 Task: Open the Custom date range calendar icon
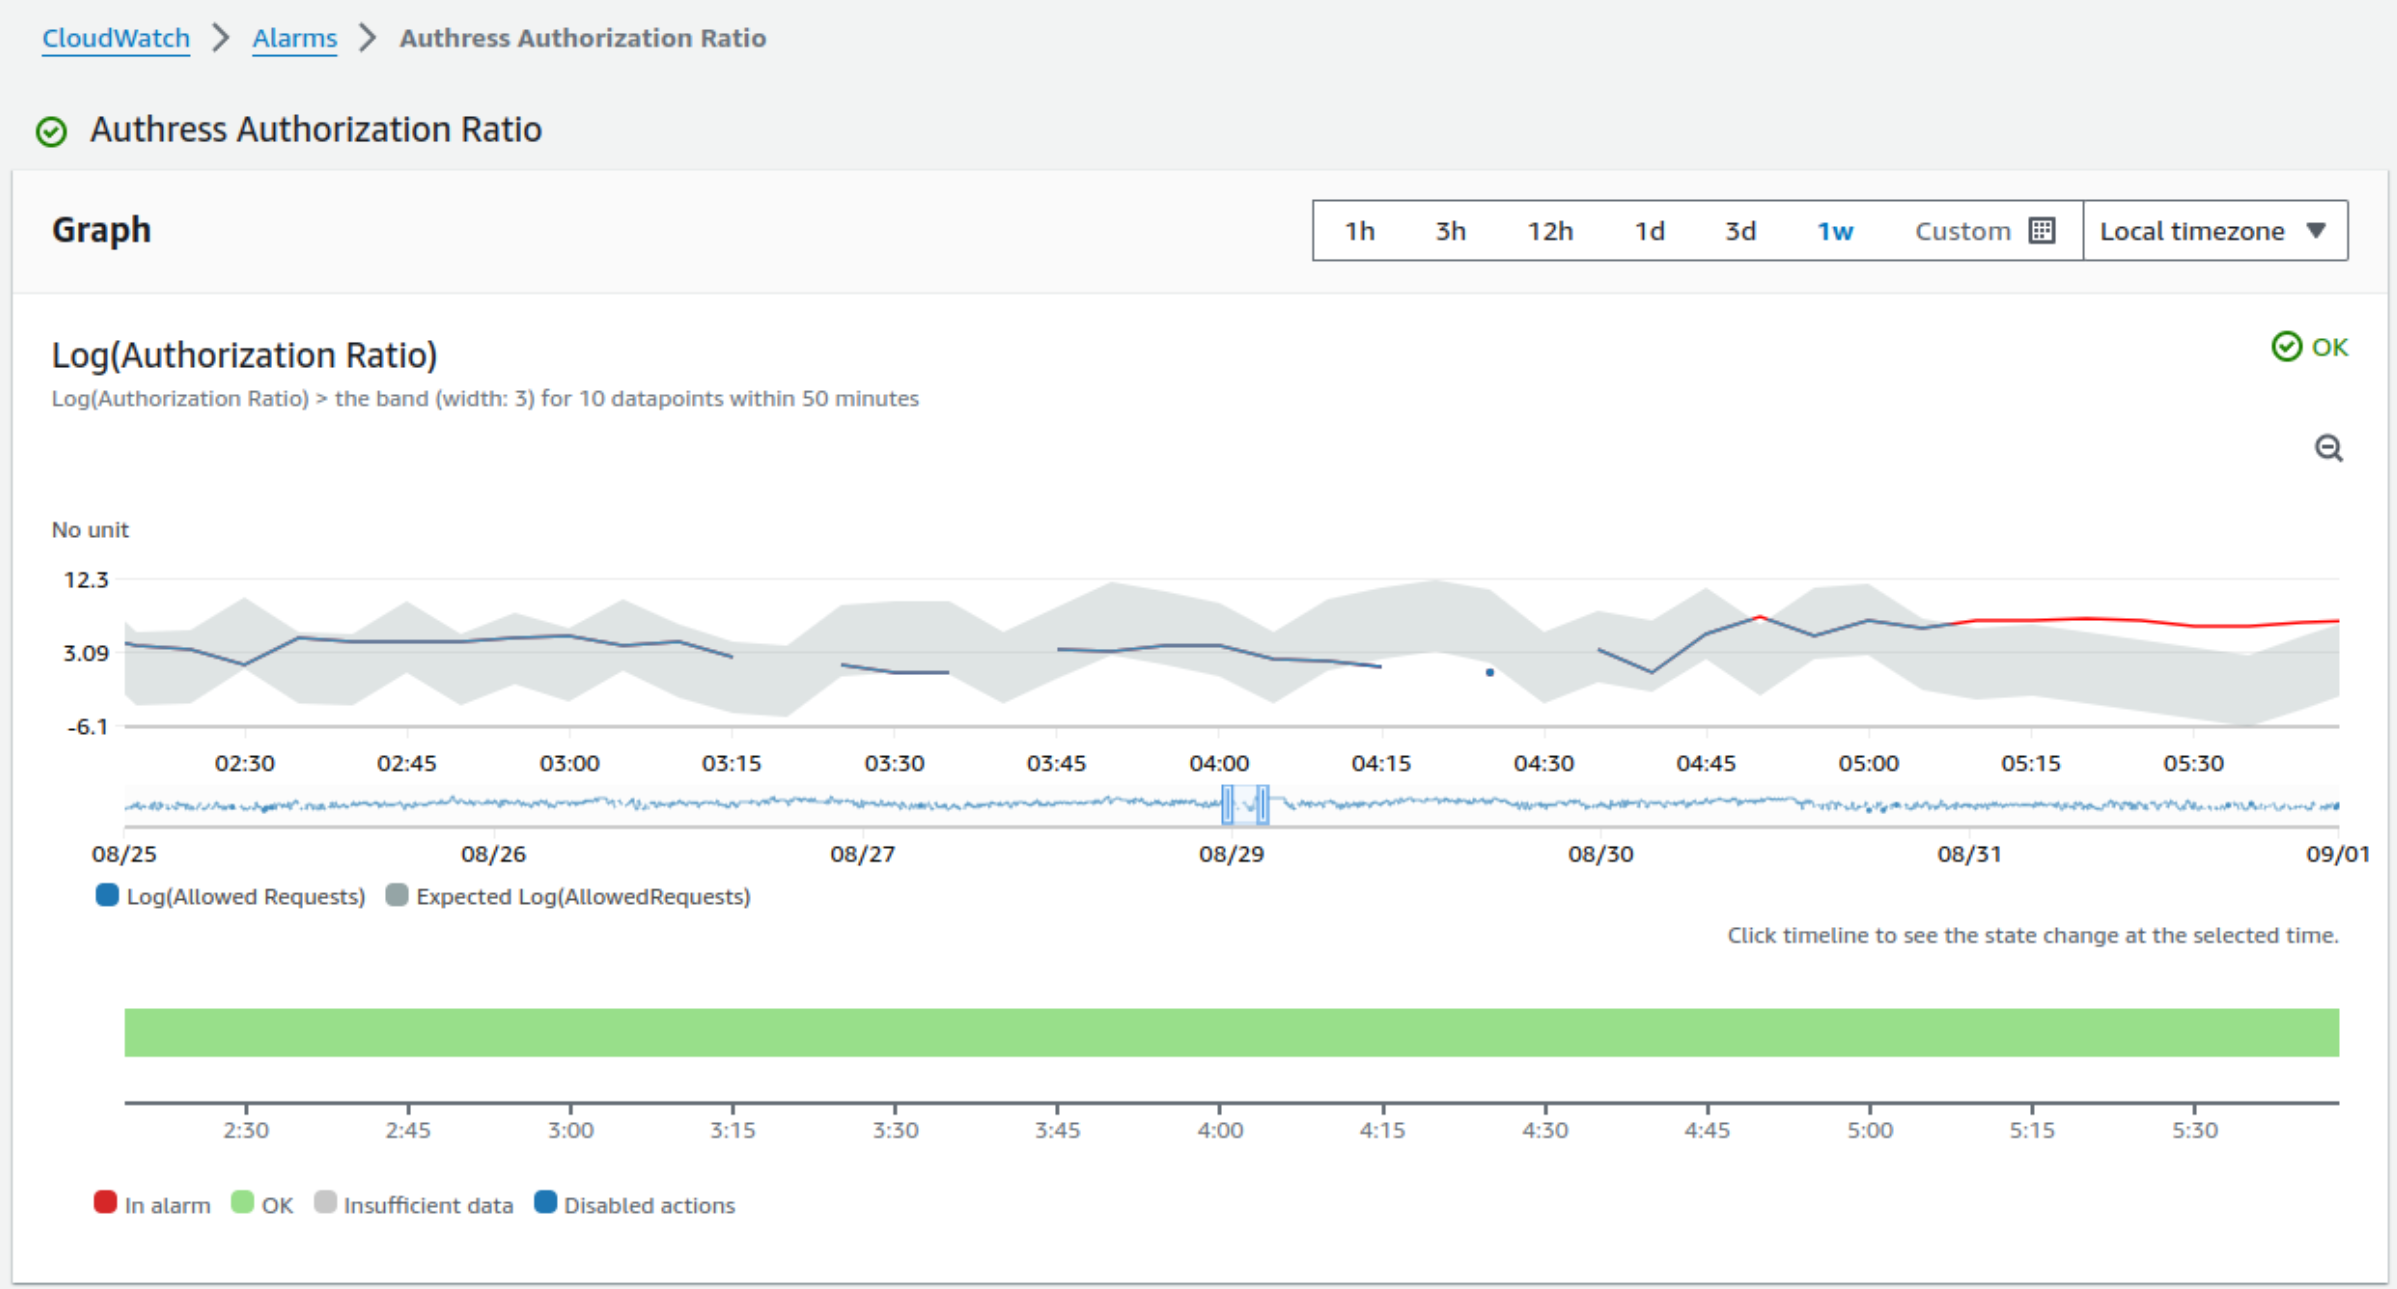[2041, 230]
